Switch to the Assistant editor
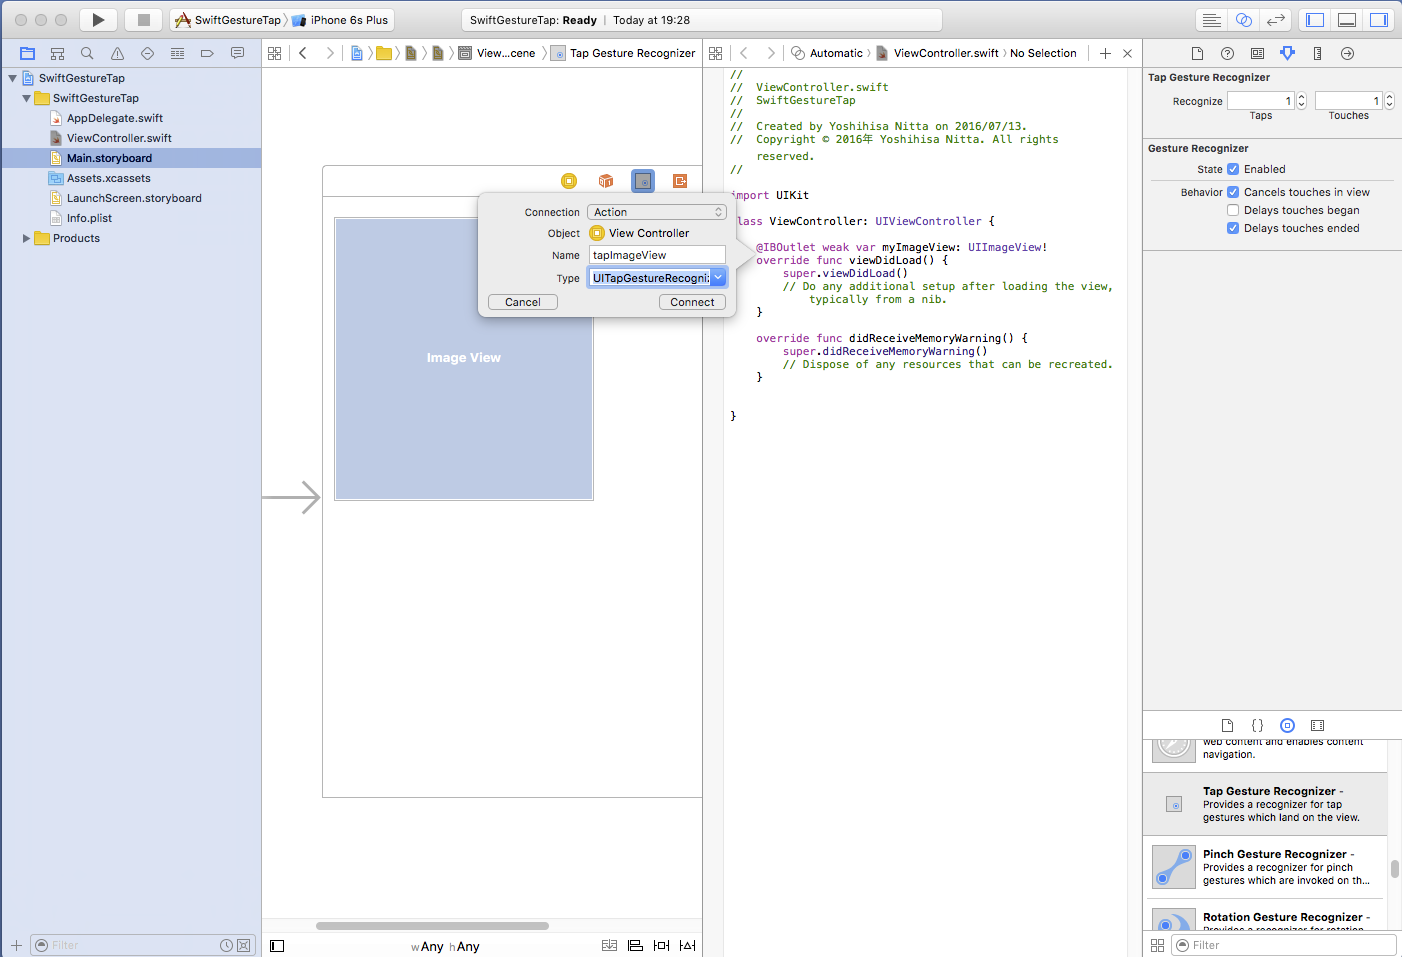This screenshot has width=1402, height=957. [x=1243, y=20]
